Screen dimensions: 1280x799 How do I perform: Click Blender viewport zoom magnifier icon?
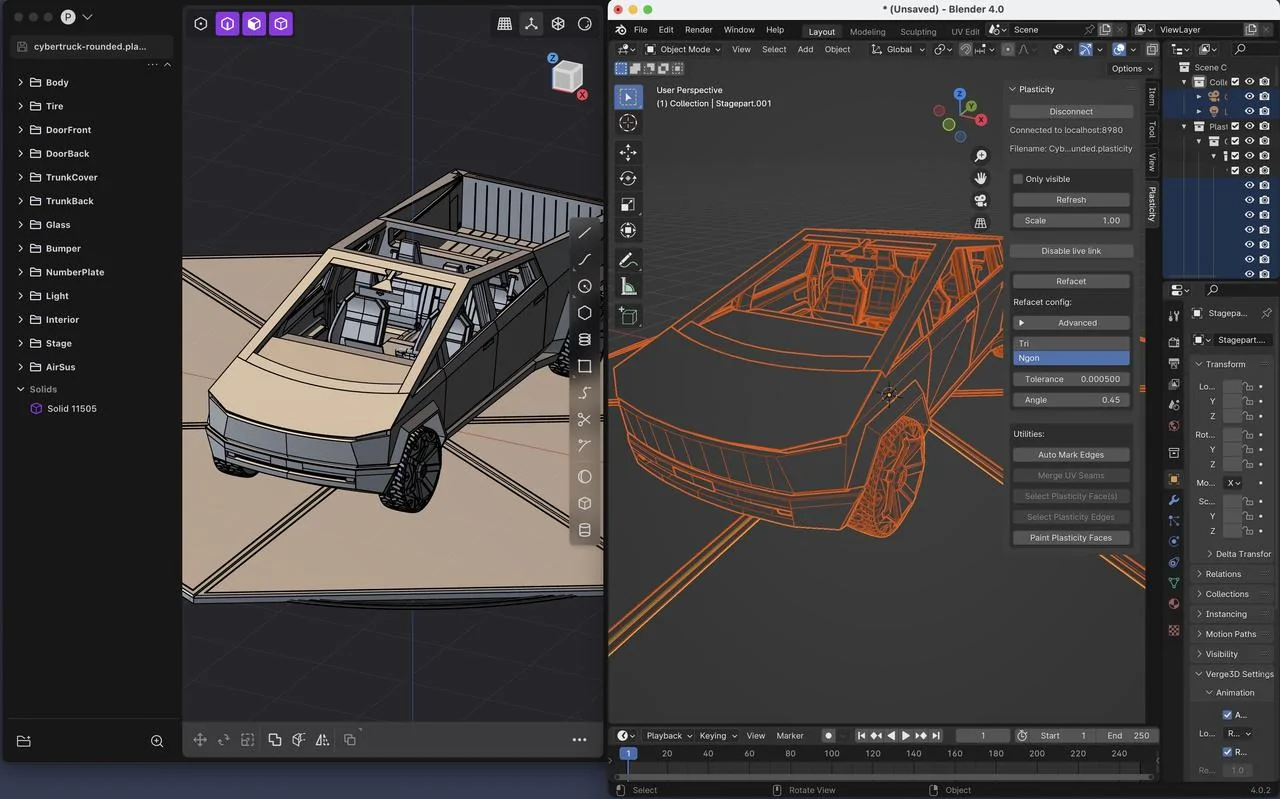point(981,156)
